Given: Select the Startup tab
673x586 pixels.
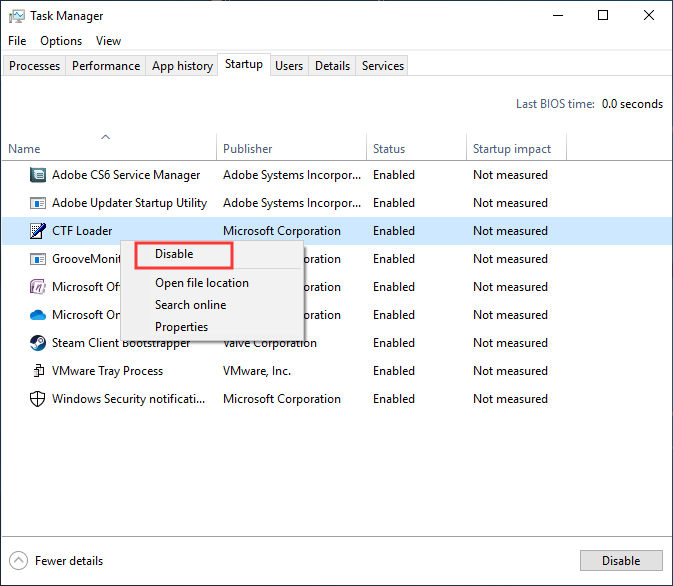Looking at the screenshot, I should pos(244,64).
